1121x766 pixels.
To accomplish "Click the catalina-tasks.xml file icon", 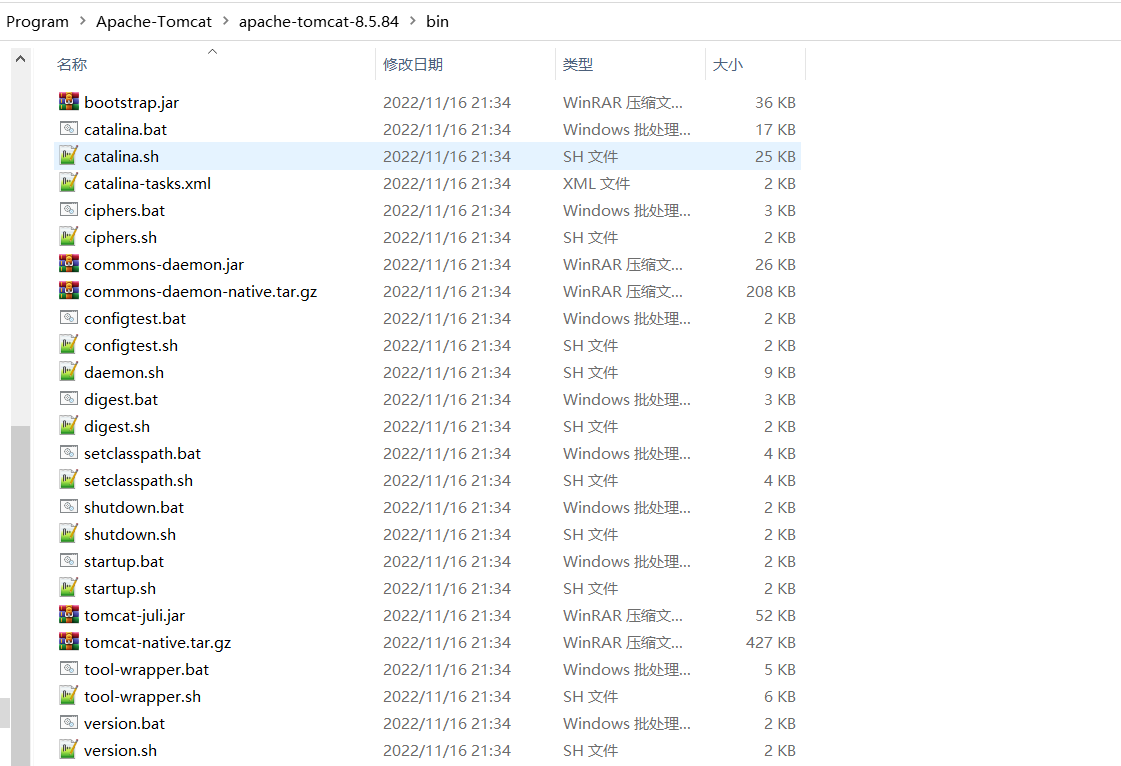I will tap(69, 183).
